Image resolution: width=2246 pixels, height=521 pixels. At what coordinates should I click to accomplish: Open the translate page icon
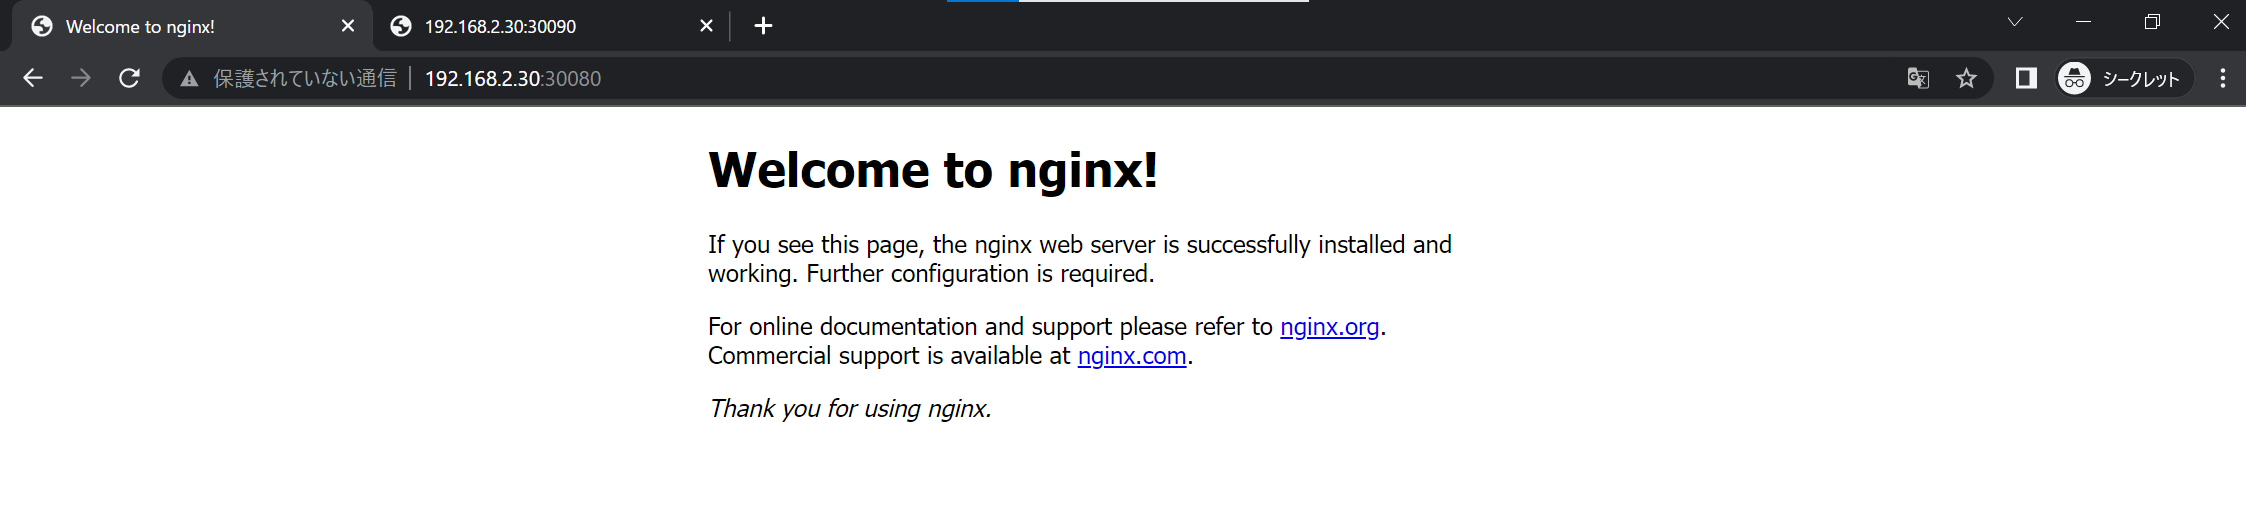tap(1917, 78)
